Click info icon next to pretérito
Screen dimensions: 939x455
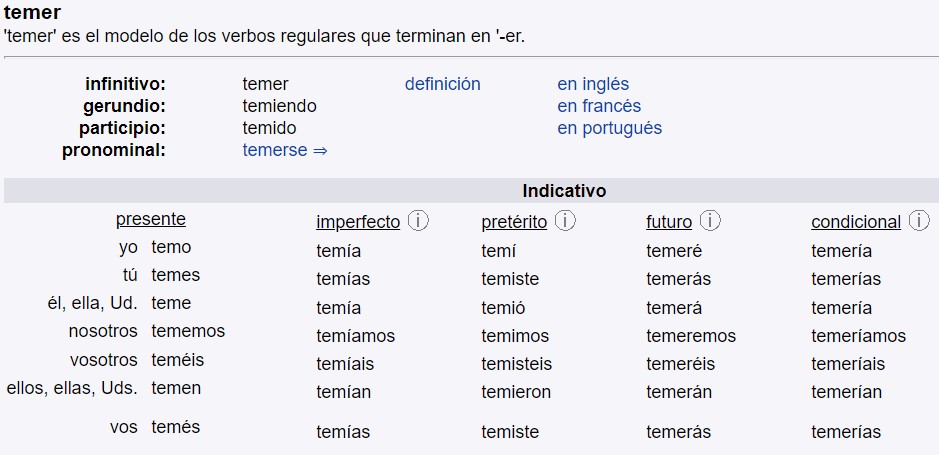(565, 221)
